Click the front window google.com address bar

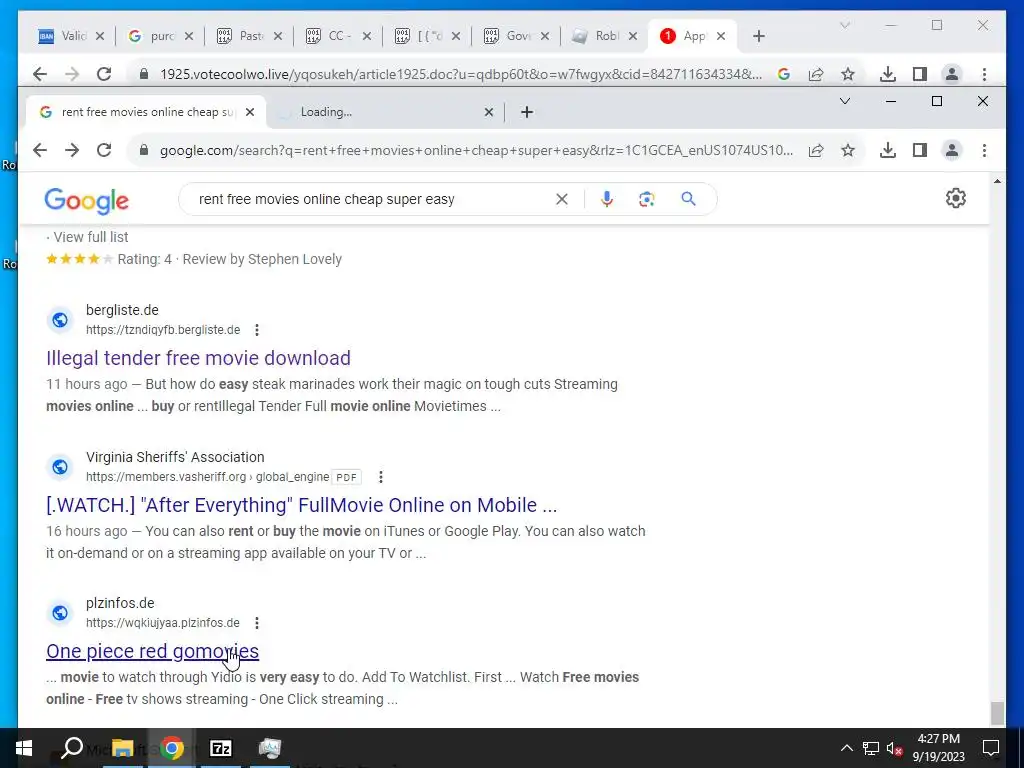[477, 150]
